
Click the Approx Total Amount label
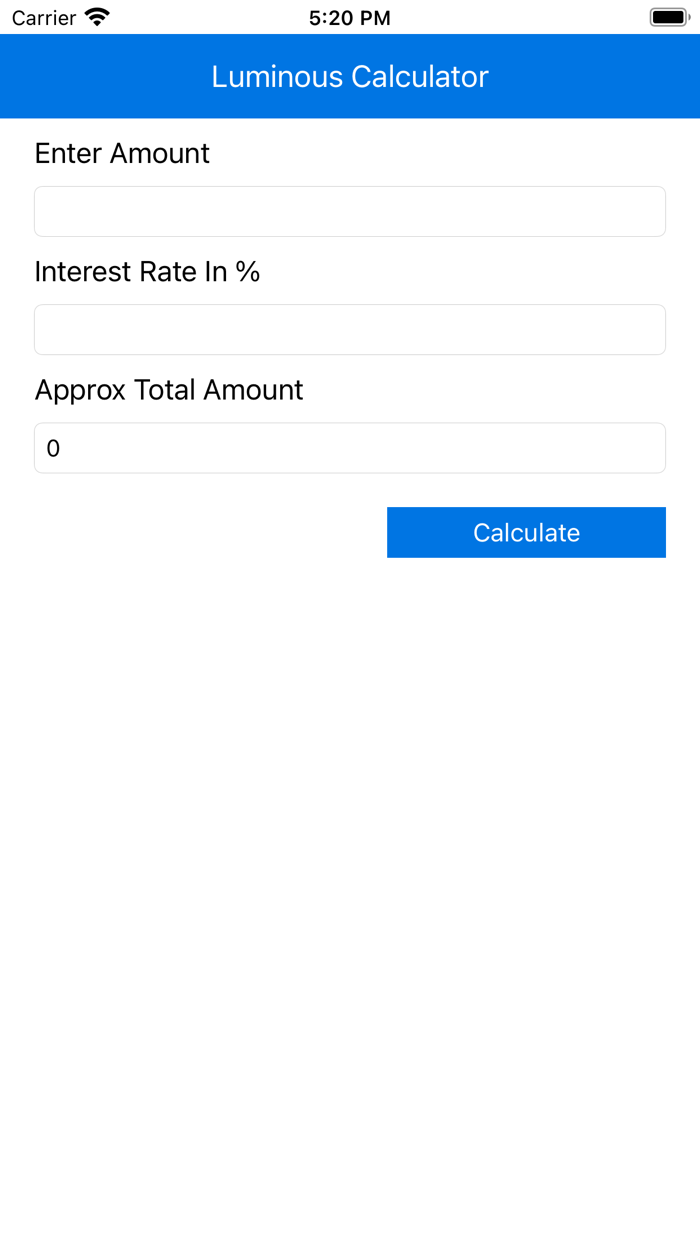(169, 389)
